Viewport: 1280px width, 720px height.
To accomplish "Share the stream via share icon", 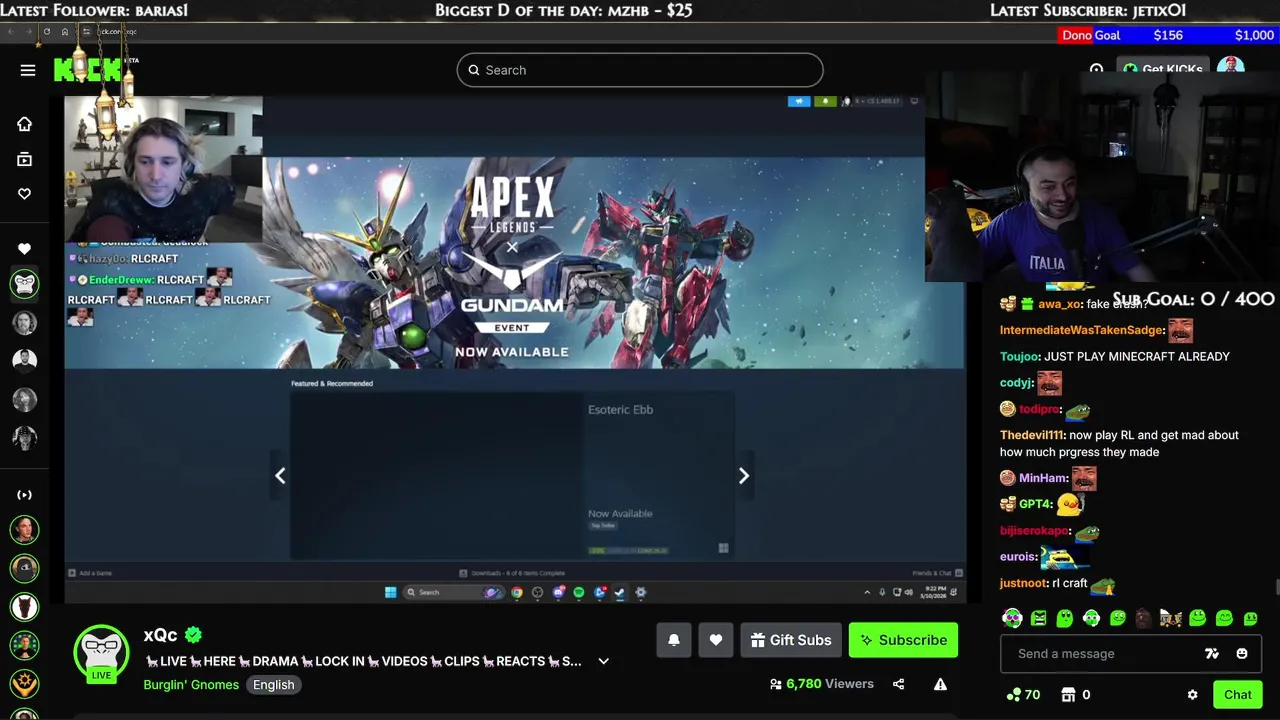I will pos(898,684).
